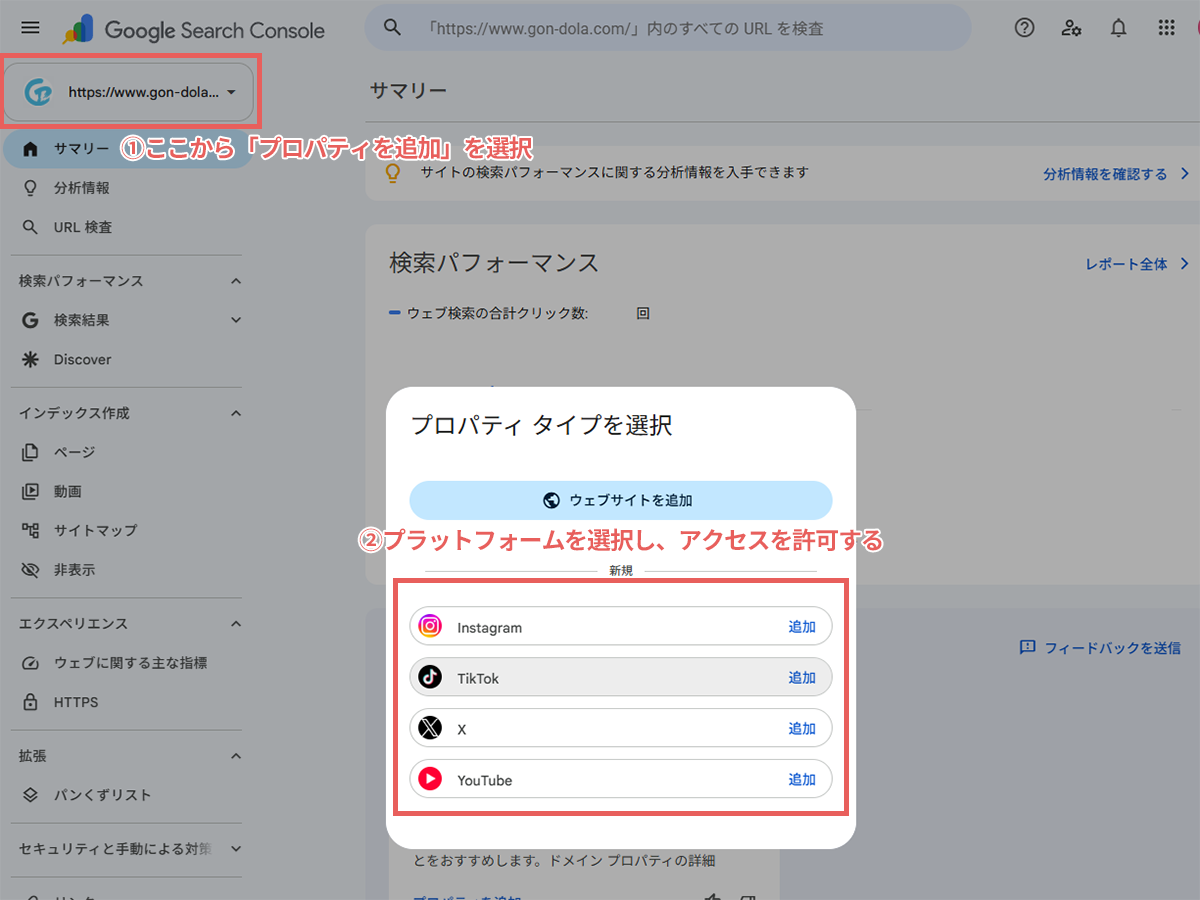This screenshot has height=900, width=1200.
Task: Open the property selector dropdown
Action: (129, 92)
